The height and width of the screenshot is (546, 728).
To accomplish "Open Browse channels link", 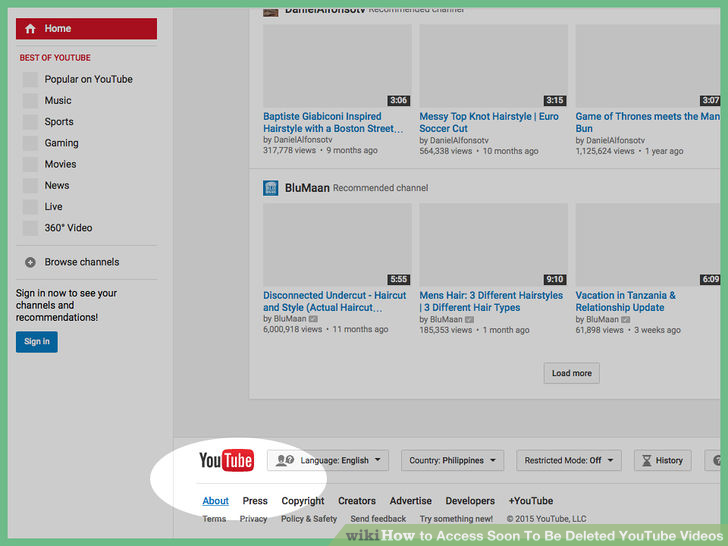I will coord(82,262).
